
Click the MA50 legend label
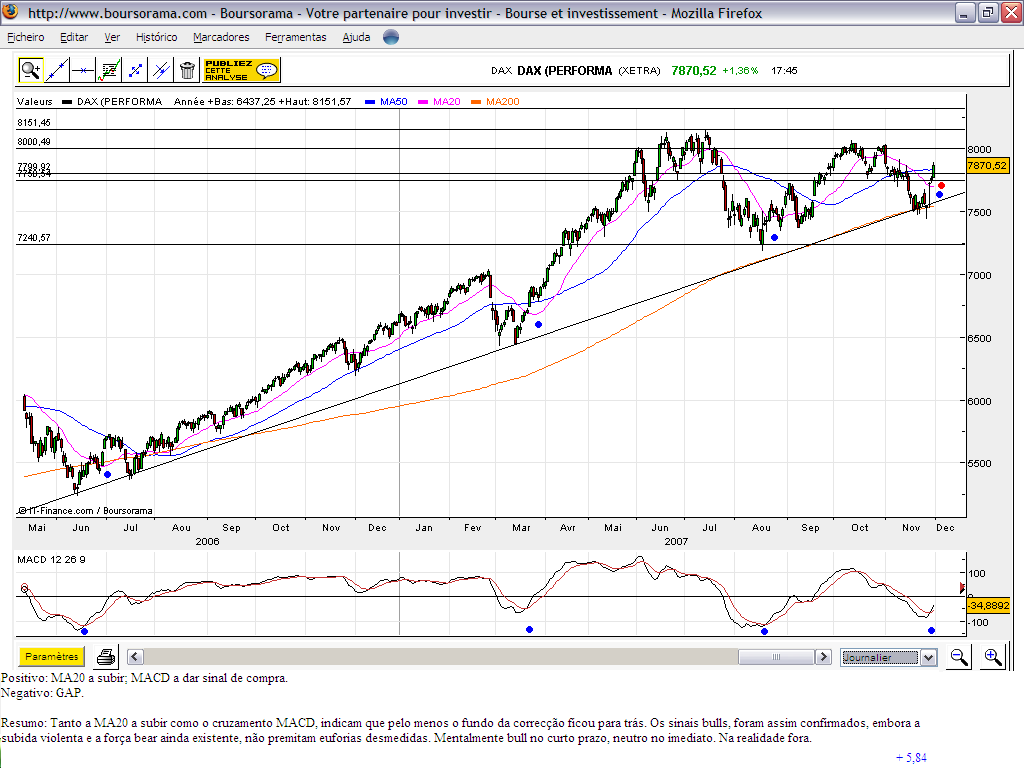(x=394, y=101)
